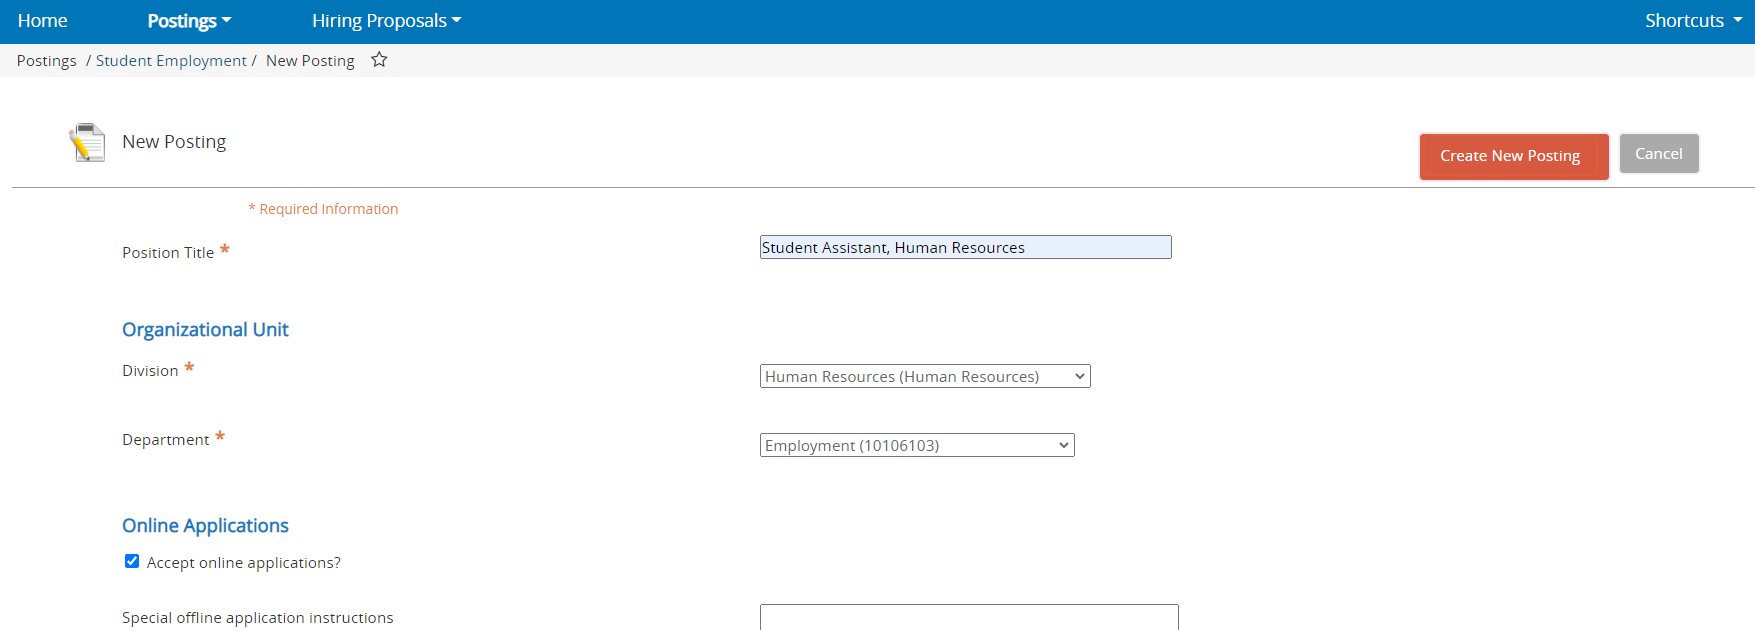Expand the Shortcuts dropdown
The image size is (1755, 630).
pos(1692,21)
